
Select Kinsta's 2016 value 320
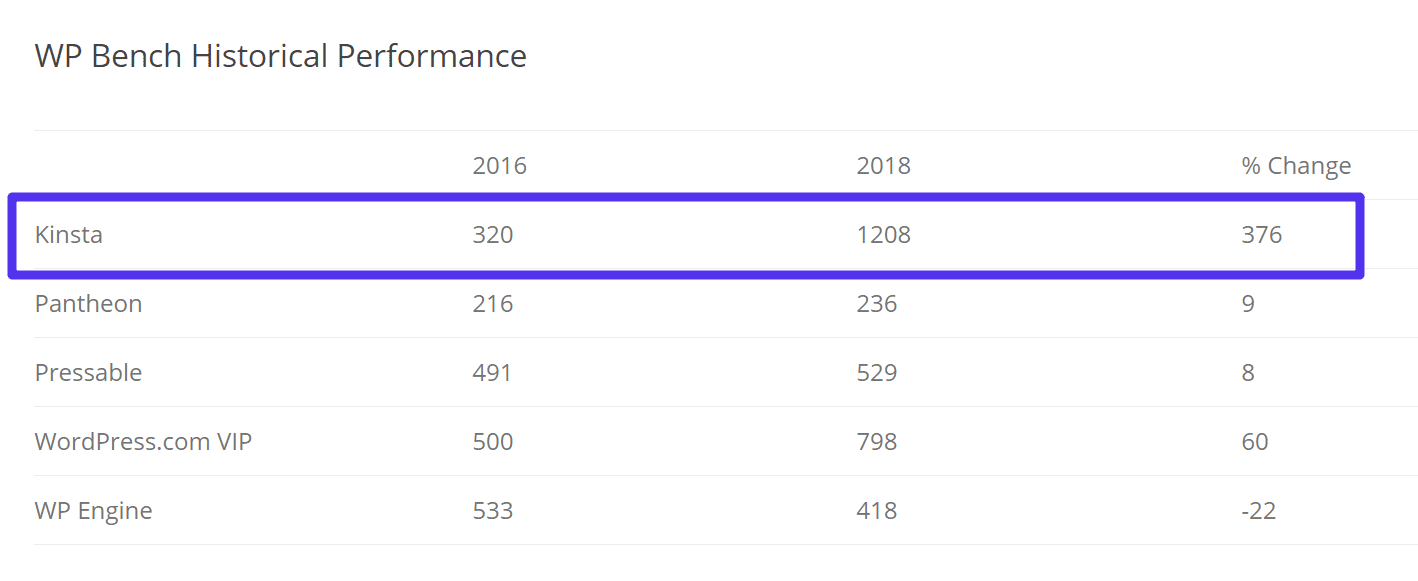[492, 235]
